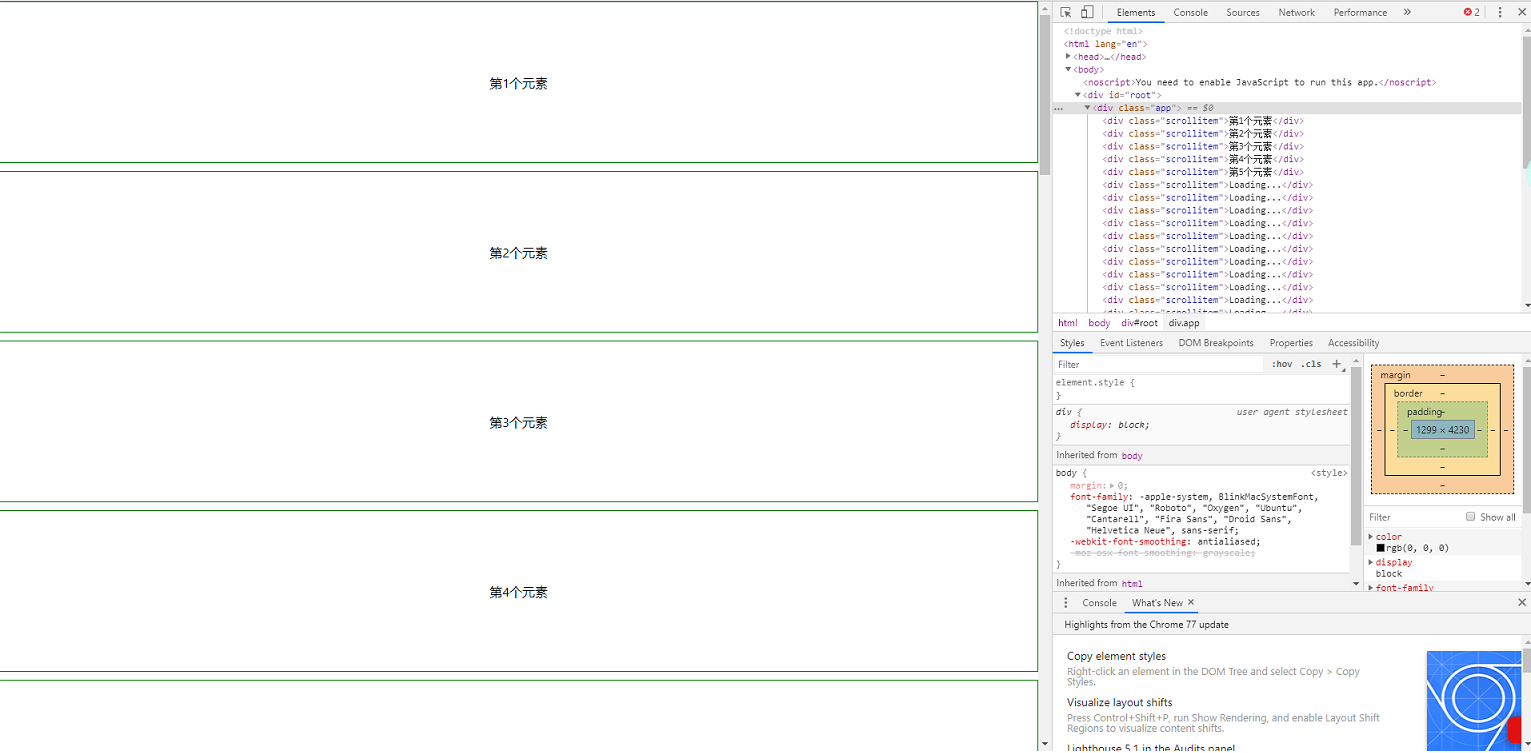The image size is (1531, 753).
Task: Expand the computed color property
Action: point(1371,537)
